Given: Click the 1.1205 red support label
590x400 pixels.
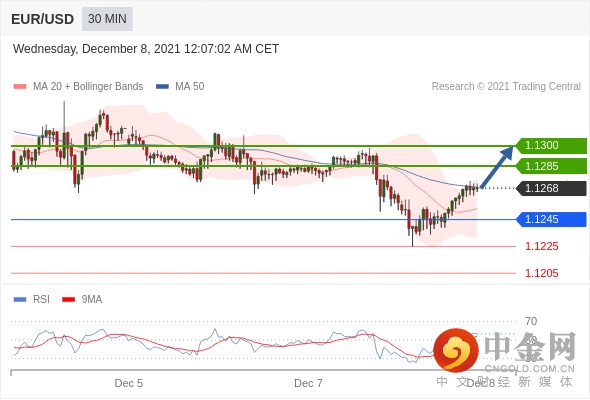Looking at the screenshot, I should coord(542,273).
